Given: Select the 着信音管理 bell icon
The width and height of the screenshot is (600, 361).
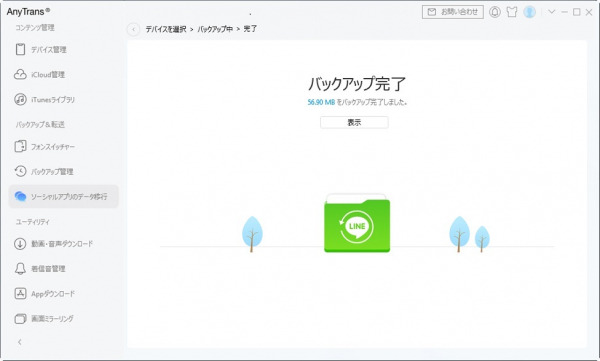Looking at the screenshot, I should point(20,268).
